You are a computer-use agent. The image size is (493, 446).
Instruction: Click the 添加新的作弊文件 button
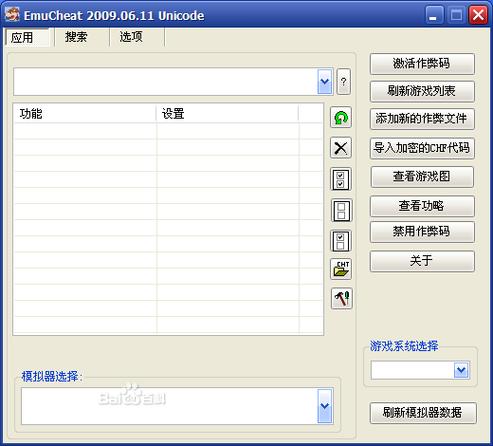click(x=422, y=119)
